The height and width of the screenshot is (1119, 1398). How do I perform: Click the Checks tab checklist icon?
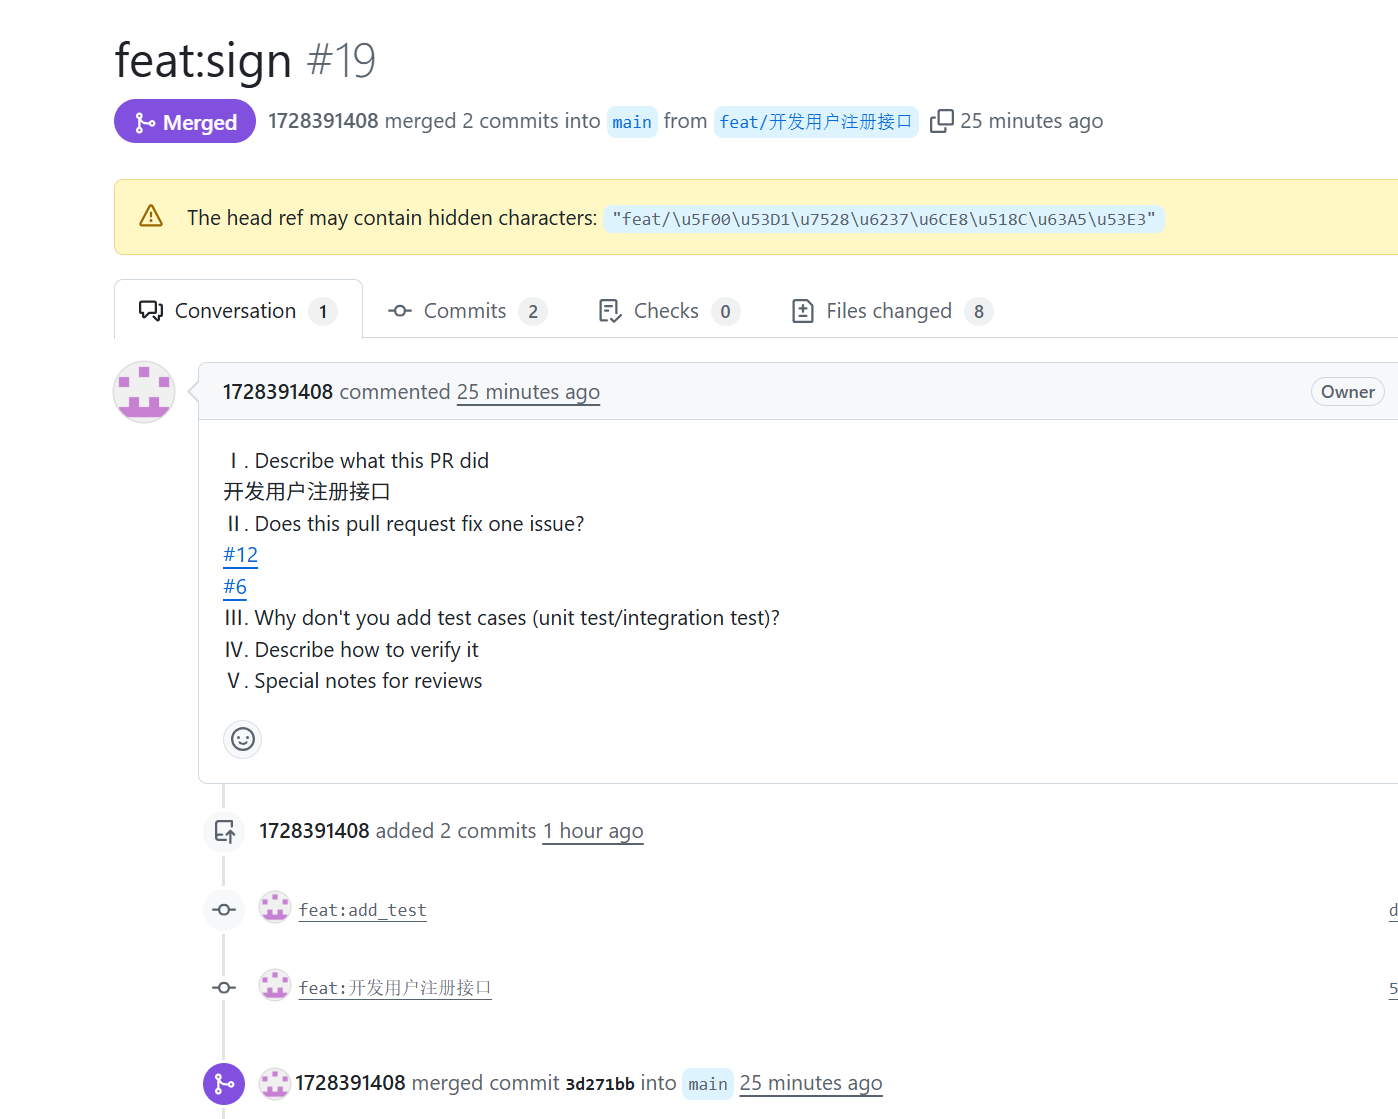pos(609,311)
